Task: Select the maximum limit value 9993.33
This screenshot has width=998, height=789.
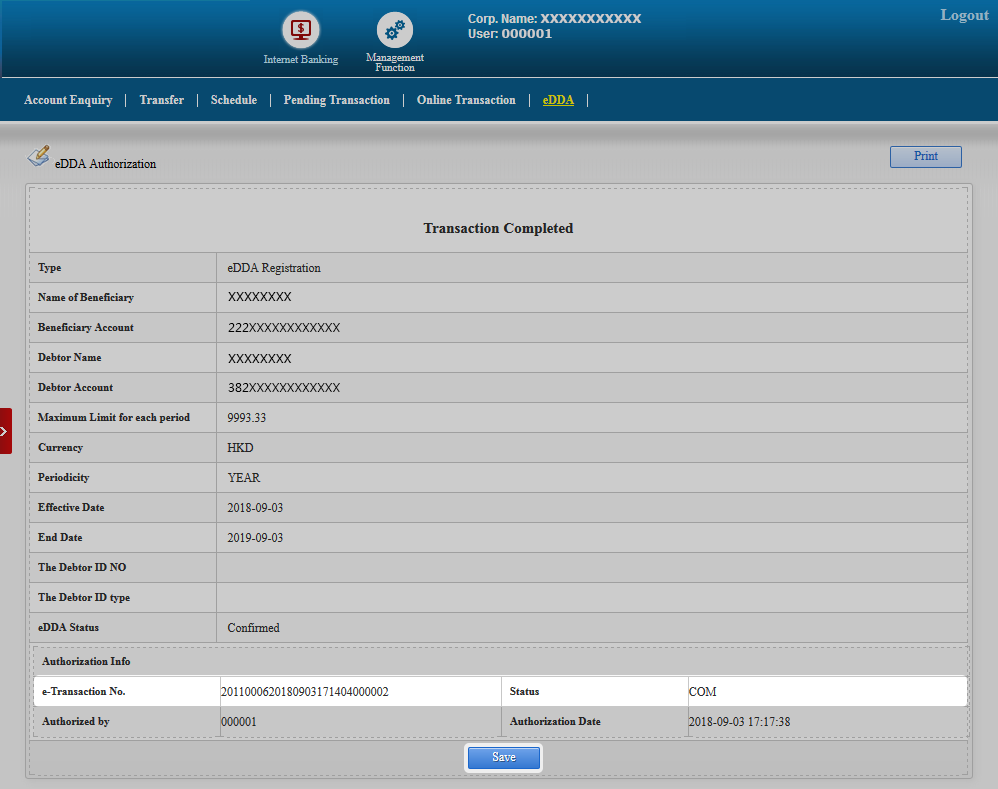Action: click(247, 418)
